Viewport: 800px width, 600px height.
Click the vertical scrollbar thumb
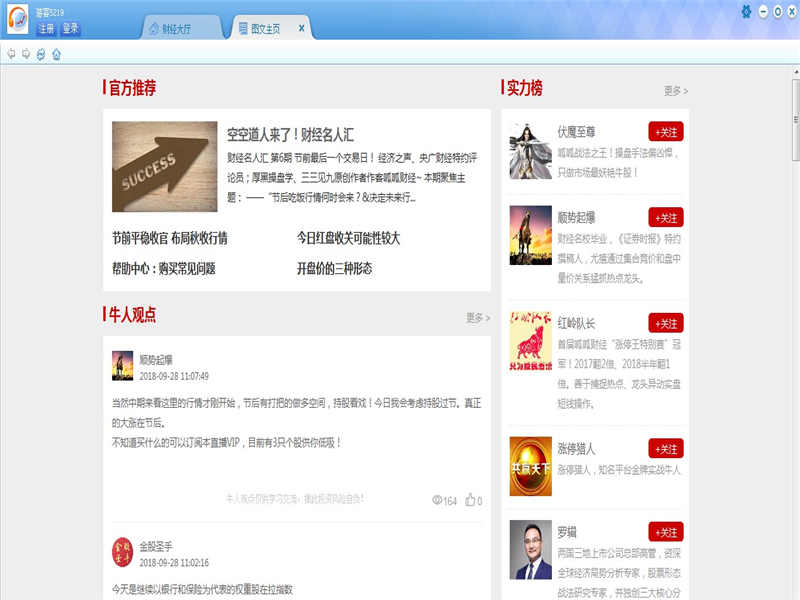[795, 119]
